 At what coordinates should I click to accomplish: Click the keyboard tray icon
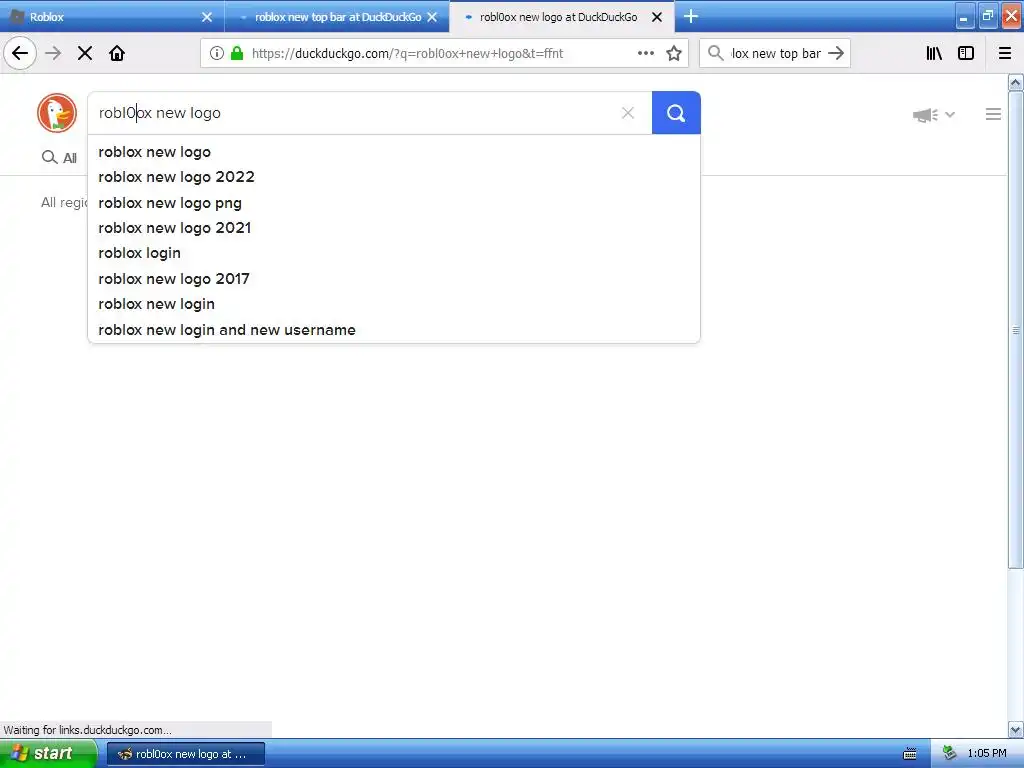(x=910, y=754)
